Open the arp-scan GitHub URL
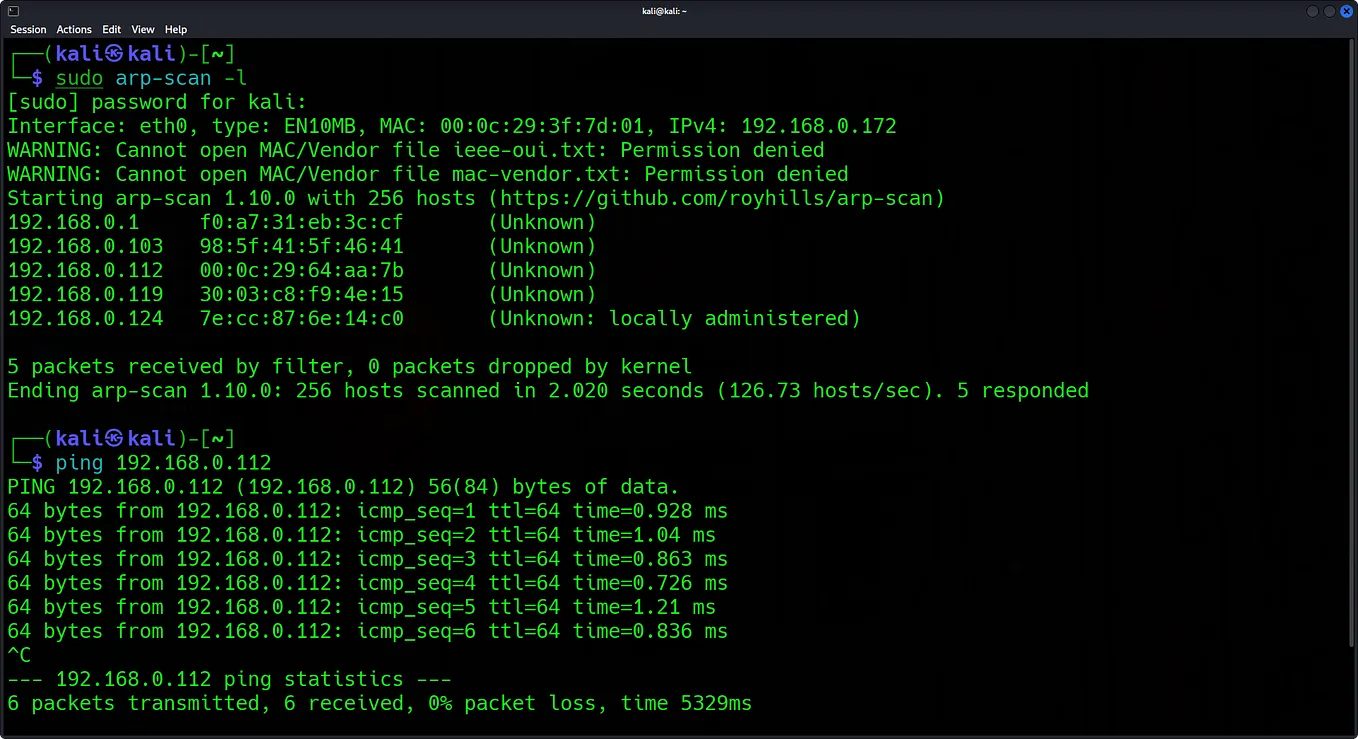1358x739 pixels. click(713, 198)
